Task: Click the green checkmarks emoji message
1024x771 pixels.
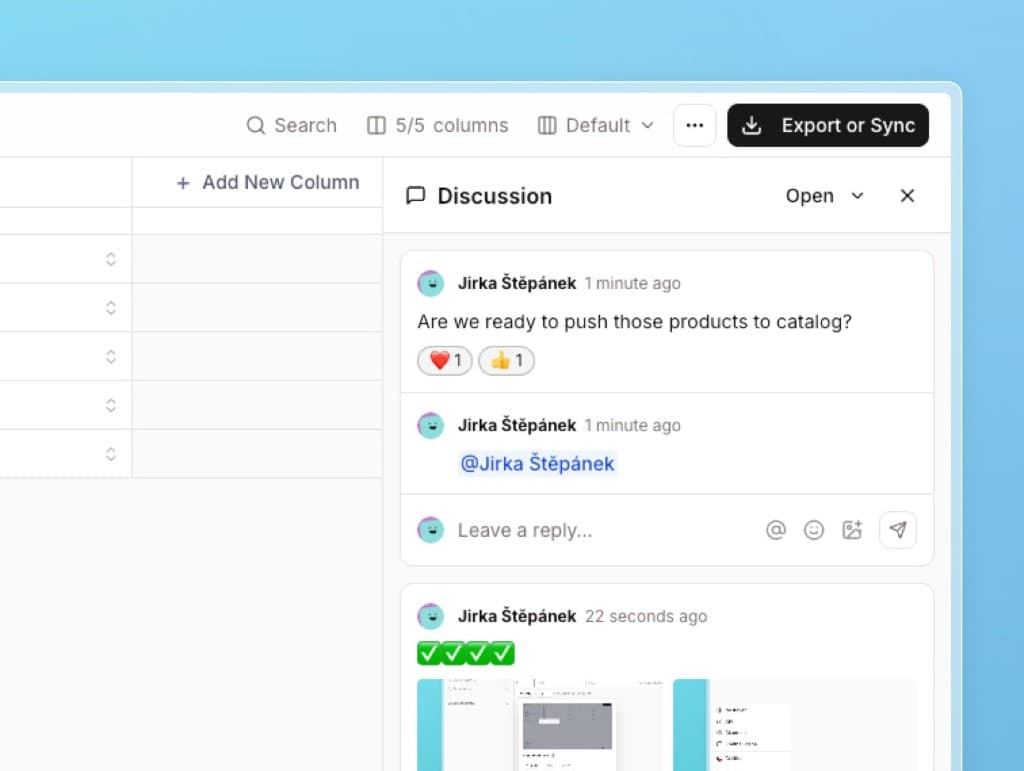Action: tap(466, 653)
